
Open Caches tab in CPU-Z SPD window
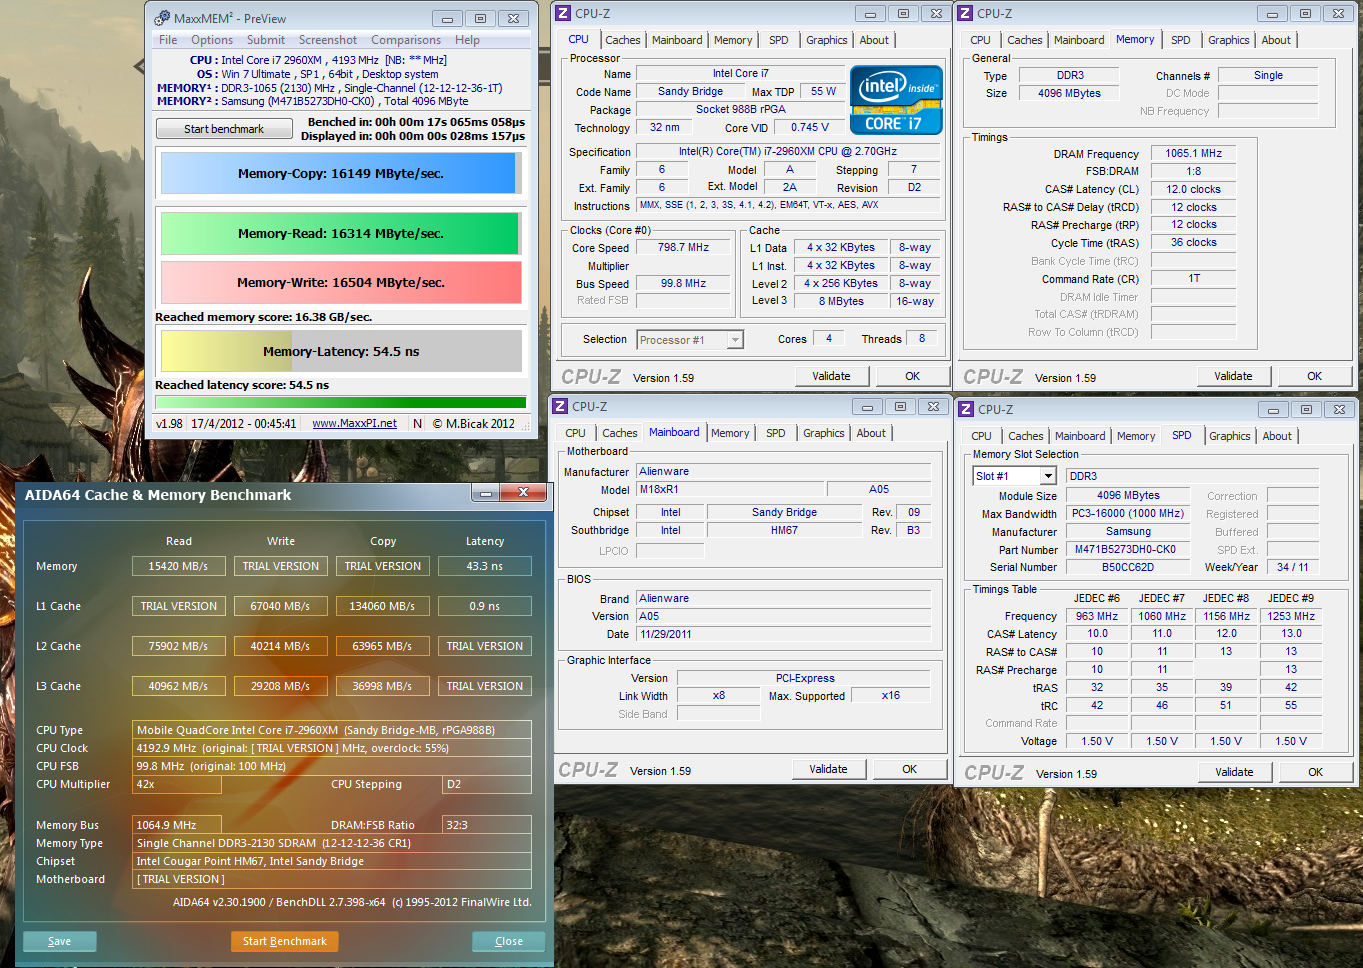coord(1026,436)
